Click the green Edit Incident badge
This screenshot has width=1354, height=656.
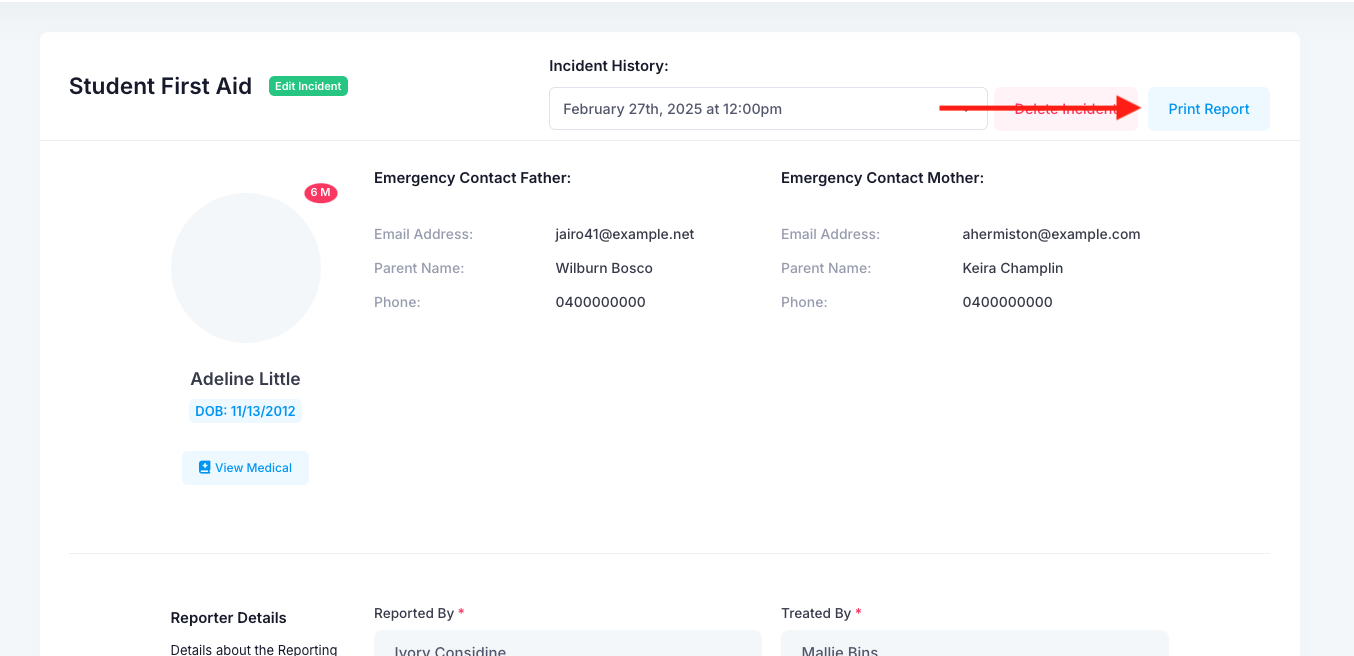[x=308, y=86]
